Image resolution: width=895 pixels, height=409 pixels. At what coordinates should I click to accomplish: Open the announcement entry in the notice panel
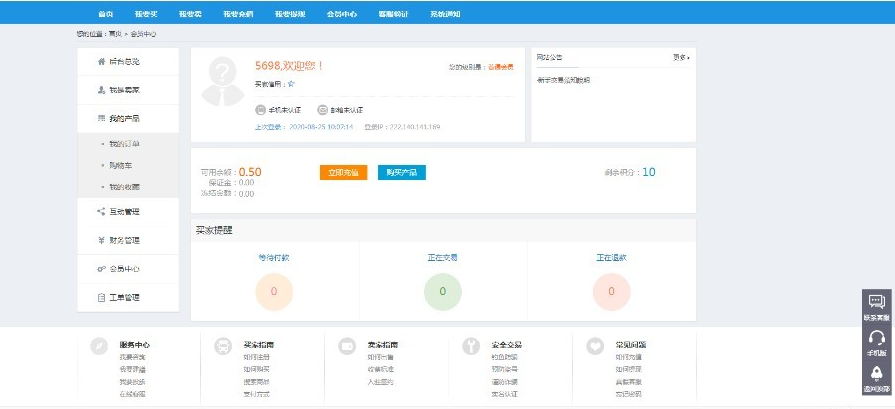pos(563,80)
